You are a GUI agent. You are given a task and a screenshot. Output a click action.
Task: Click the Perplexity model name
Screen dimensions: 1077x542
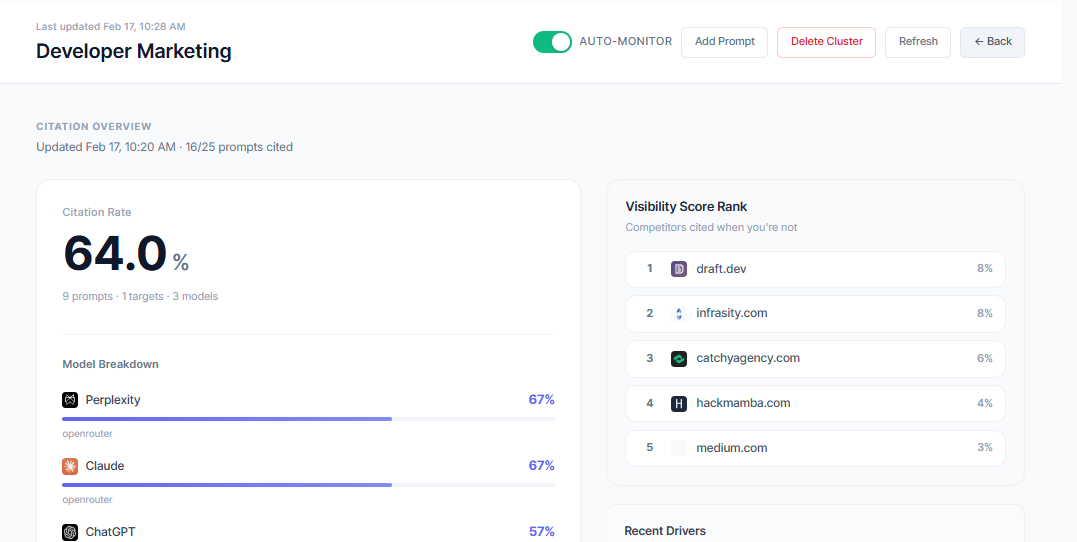click(113, 400)
